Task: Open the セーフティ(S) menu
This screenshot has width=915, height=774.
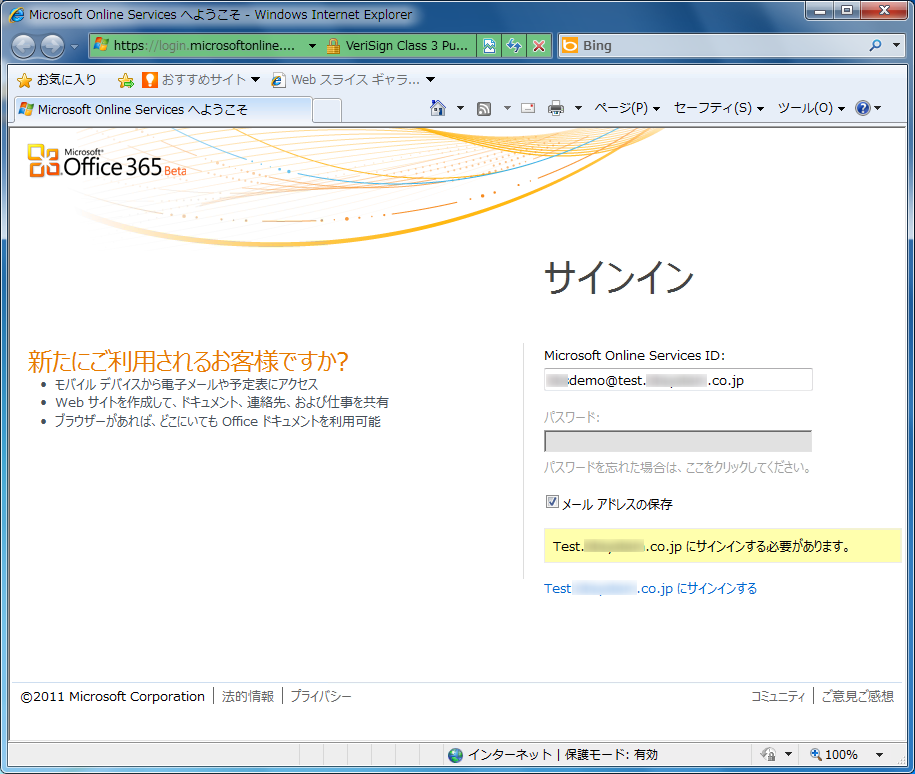Action: pos(718,108)
